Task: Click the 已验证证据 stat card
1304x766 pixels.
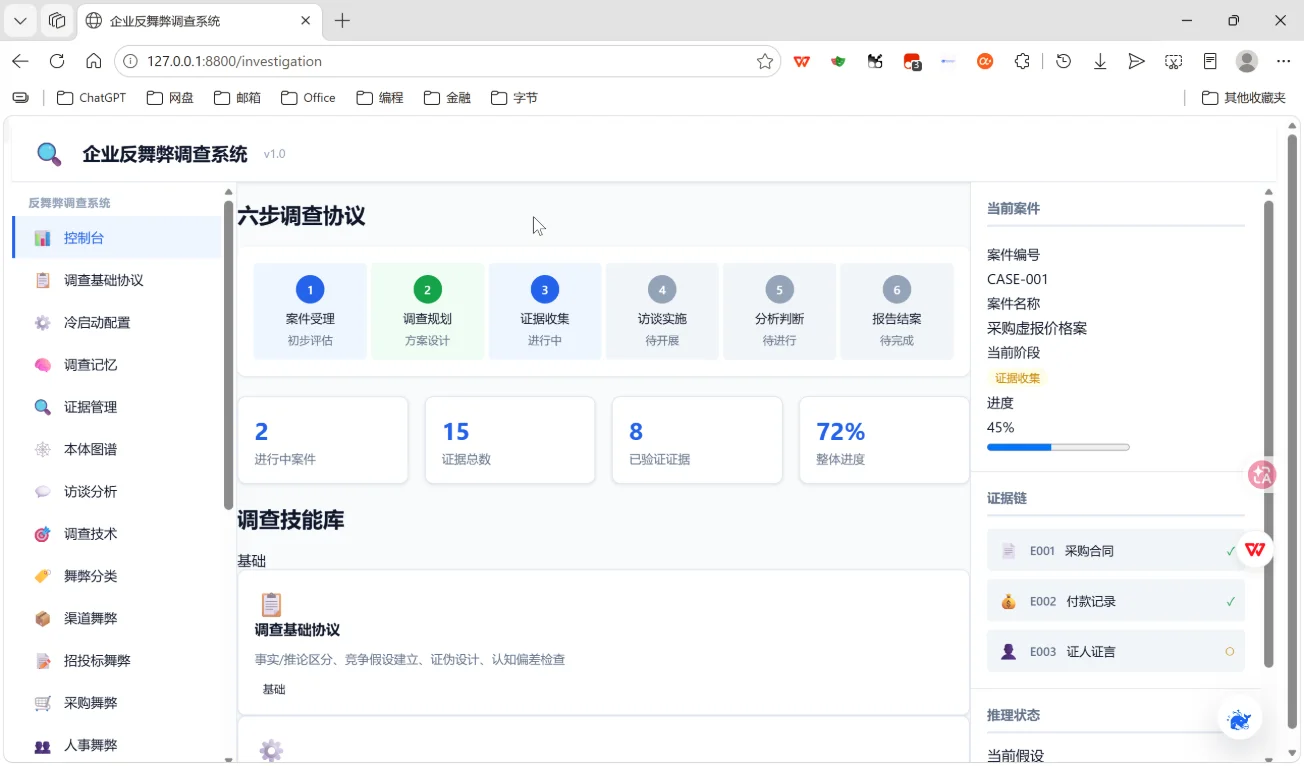Action: [x=697, y=440]
